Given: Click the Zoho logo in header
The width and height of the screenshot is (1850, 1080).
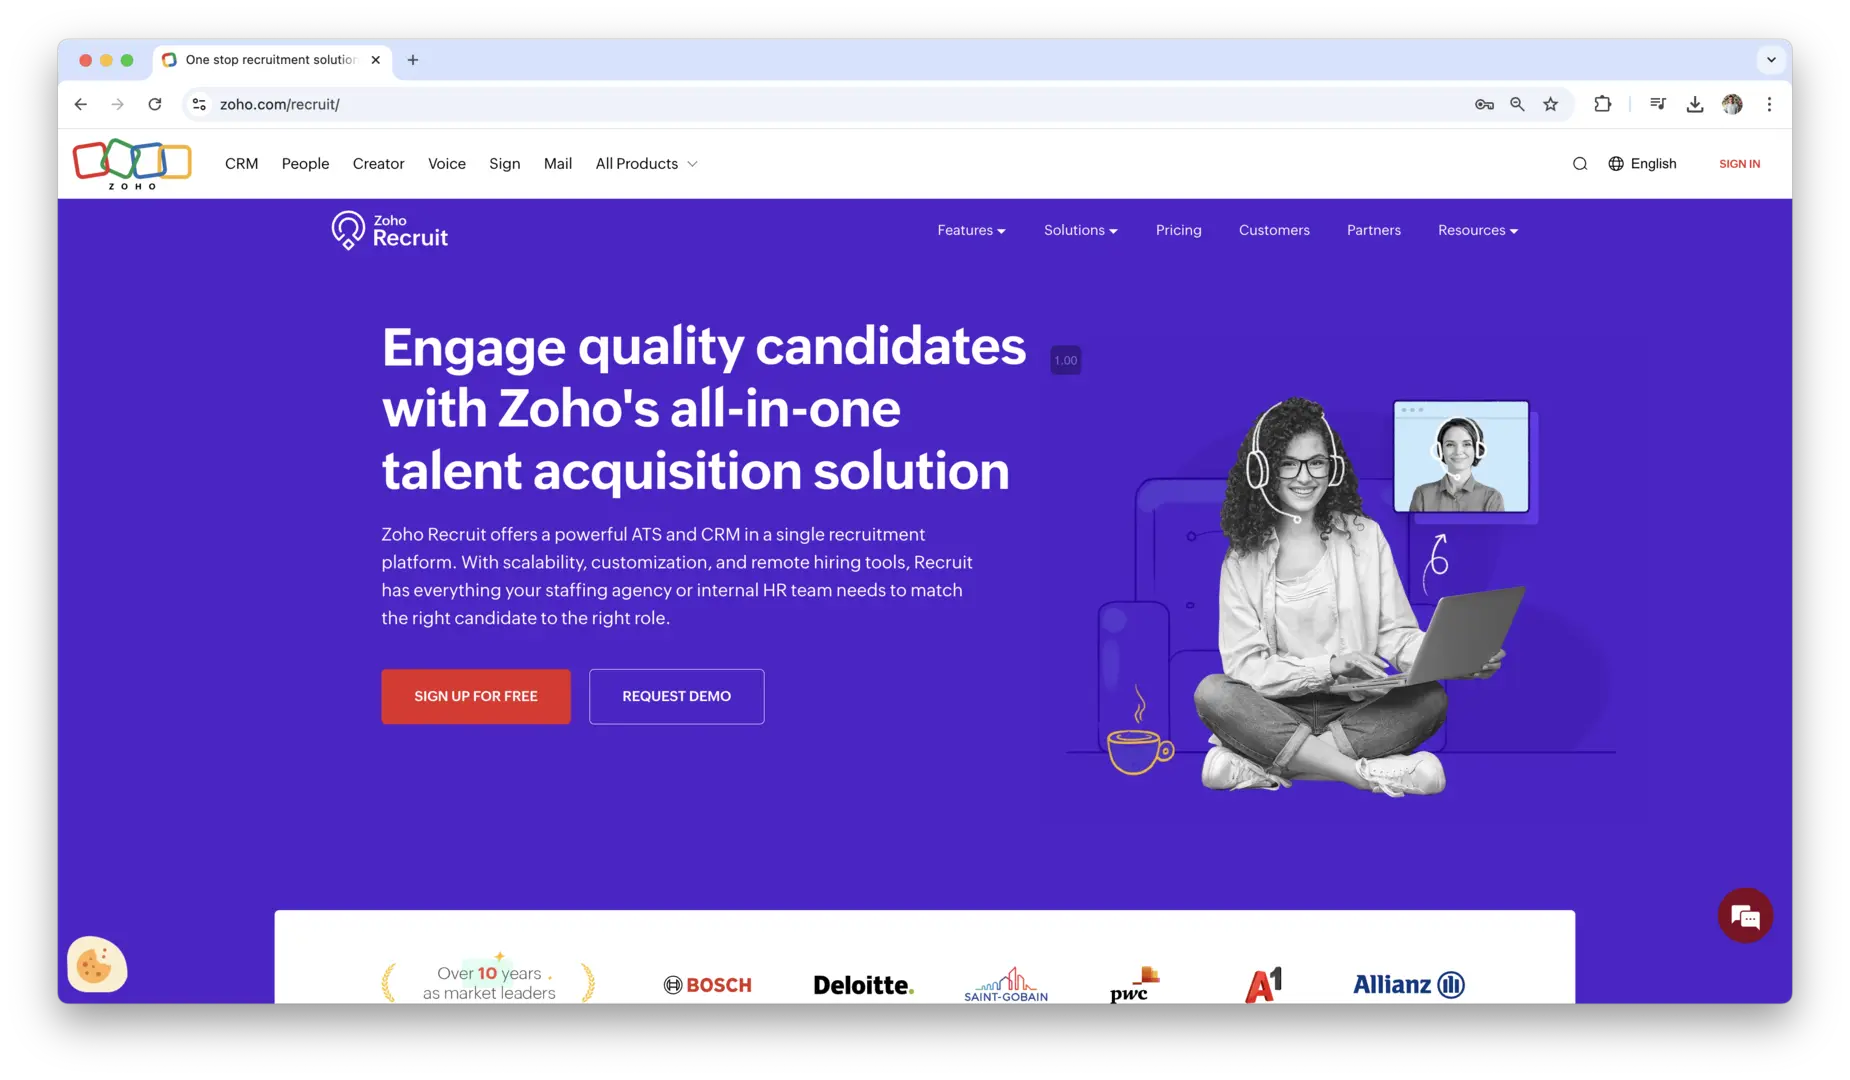Looking at the screenshot, I should [132, 164].
